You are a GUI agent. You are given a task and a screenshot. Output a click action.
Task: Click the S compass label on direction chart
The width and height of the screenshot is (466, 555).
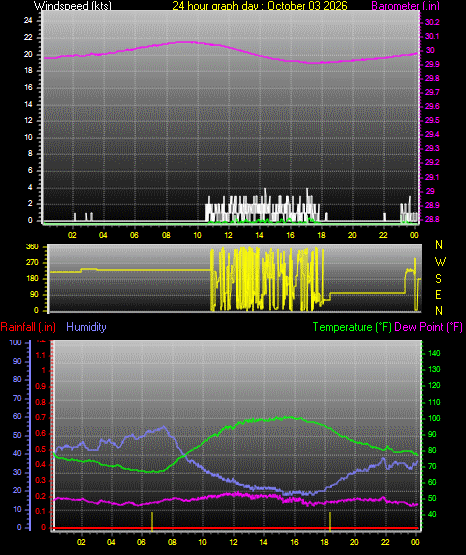click(x=438, y=279)
